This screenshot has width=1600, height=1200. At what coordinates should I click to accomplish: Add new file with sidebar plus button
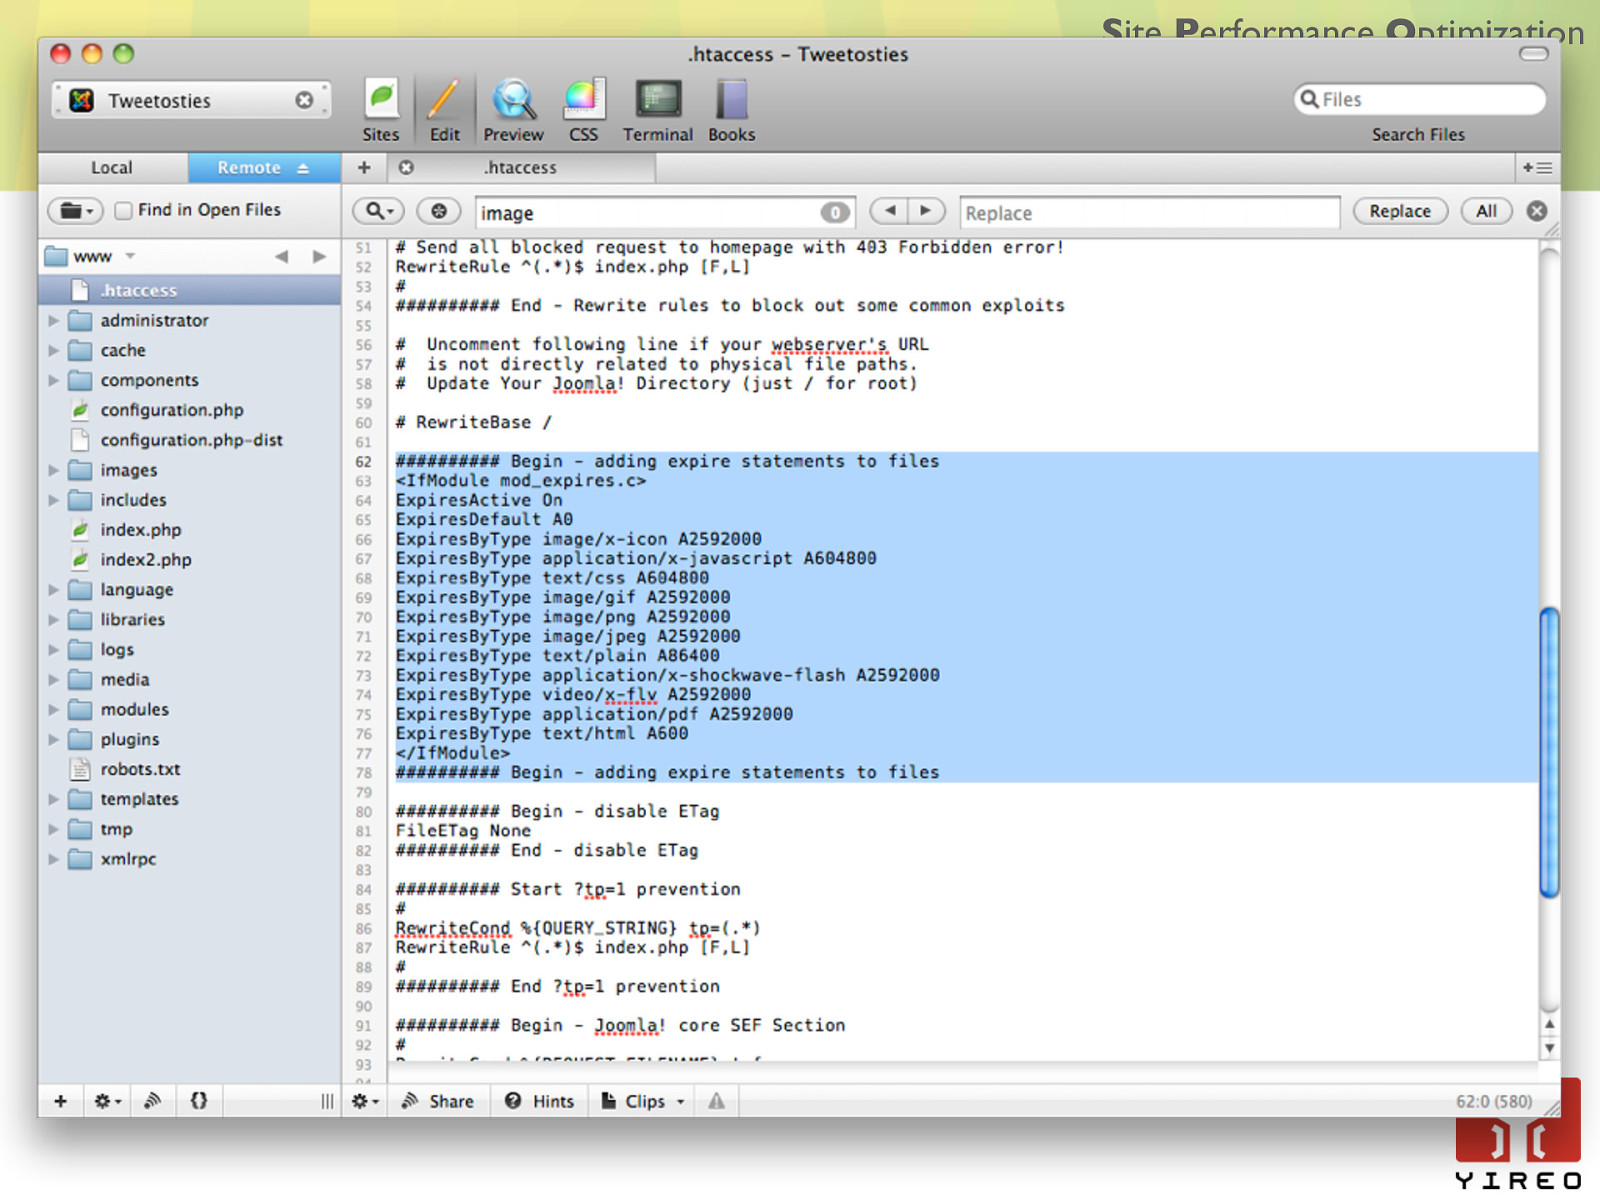coord(60,1101)
